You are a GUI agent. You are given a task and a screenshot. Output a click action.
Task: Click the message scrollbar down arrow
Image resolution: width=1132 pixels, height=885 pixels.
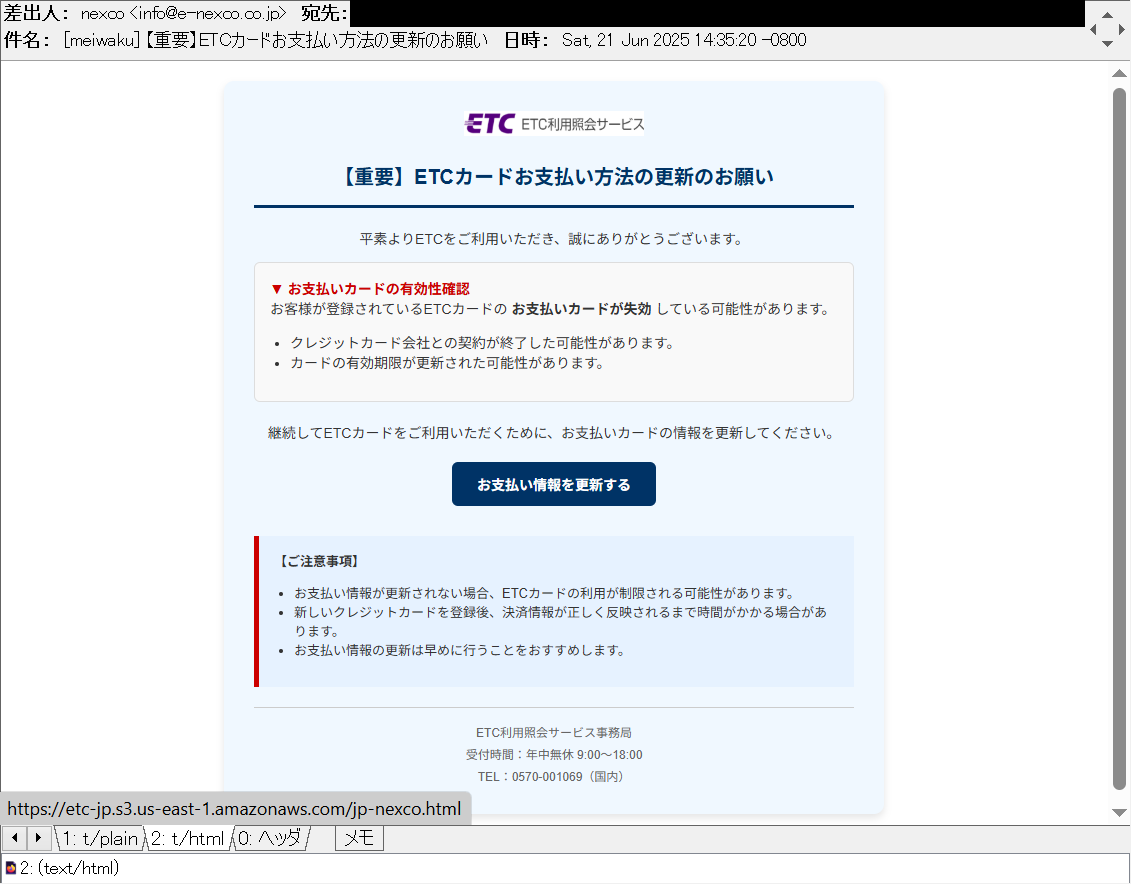1119,813
